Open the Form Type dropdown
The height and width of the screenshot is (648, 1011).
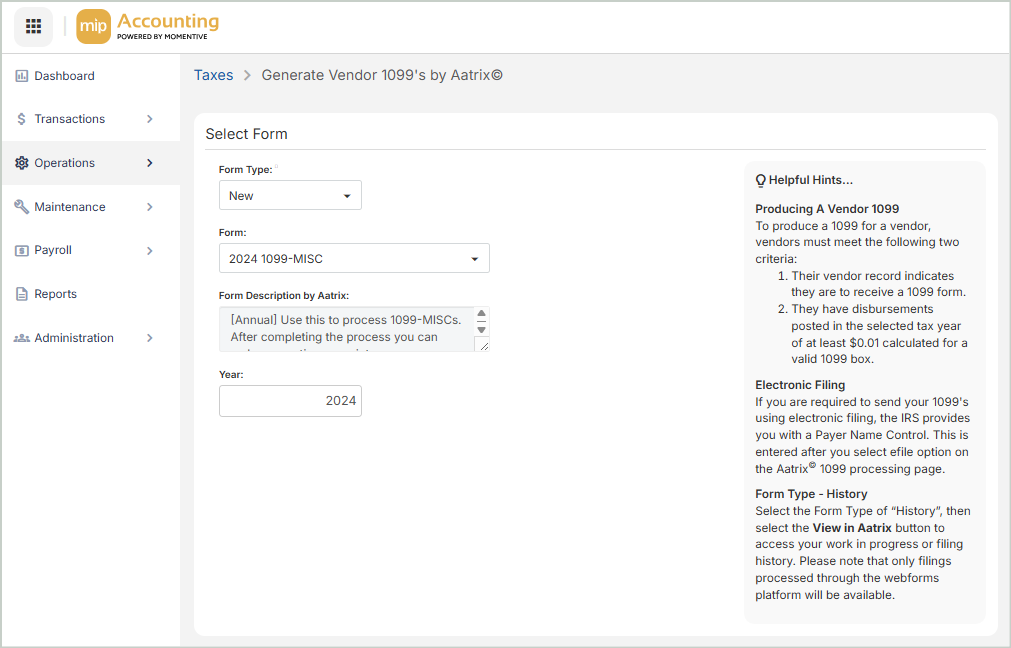290,196
